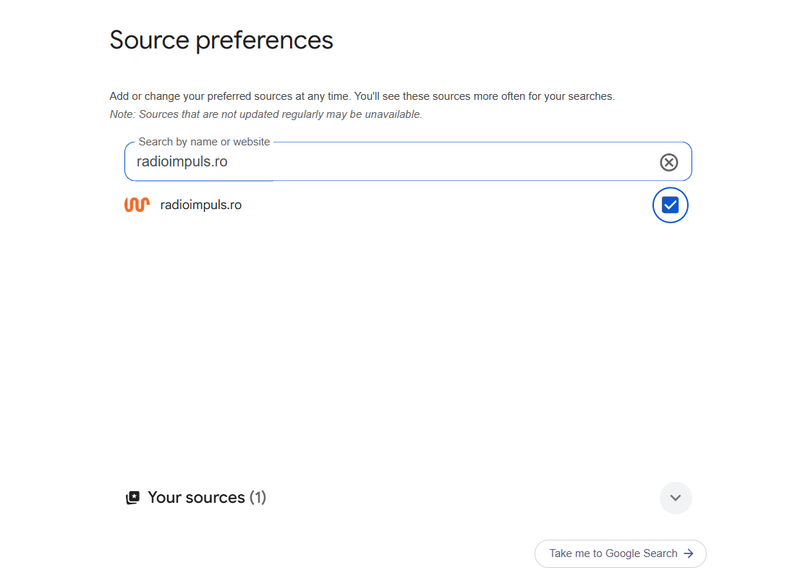
Task: Click the checkmark inside the blue checkbox
Action: click(670, 205)
